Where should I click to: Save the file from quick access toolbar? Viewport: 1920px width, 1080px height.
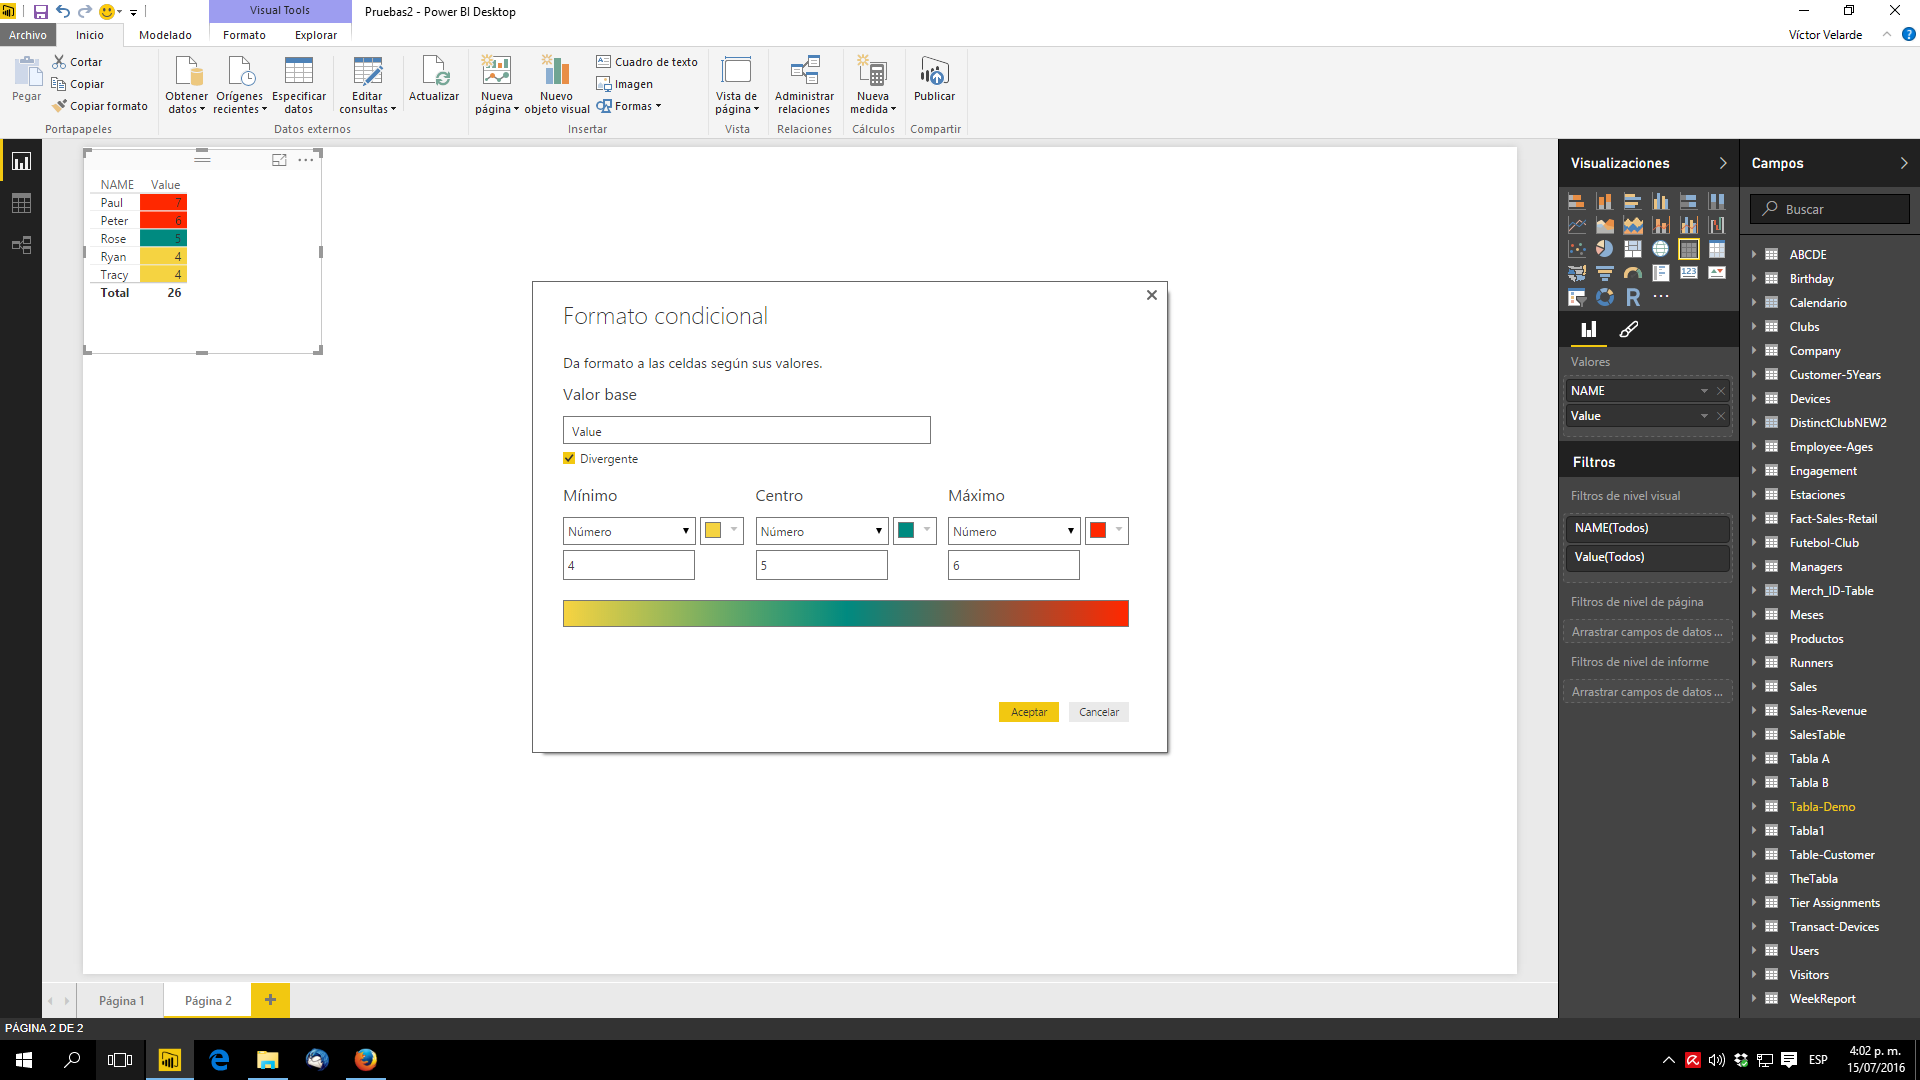click(x=40, y=11)
